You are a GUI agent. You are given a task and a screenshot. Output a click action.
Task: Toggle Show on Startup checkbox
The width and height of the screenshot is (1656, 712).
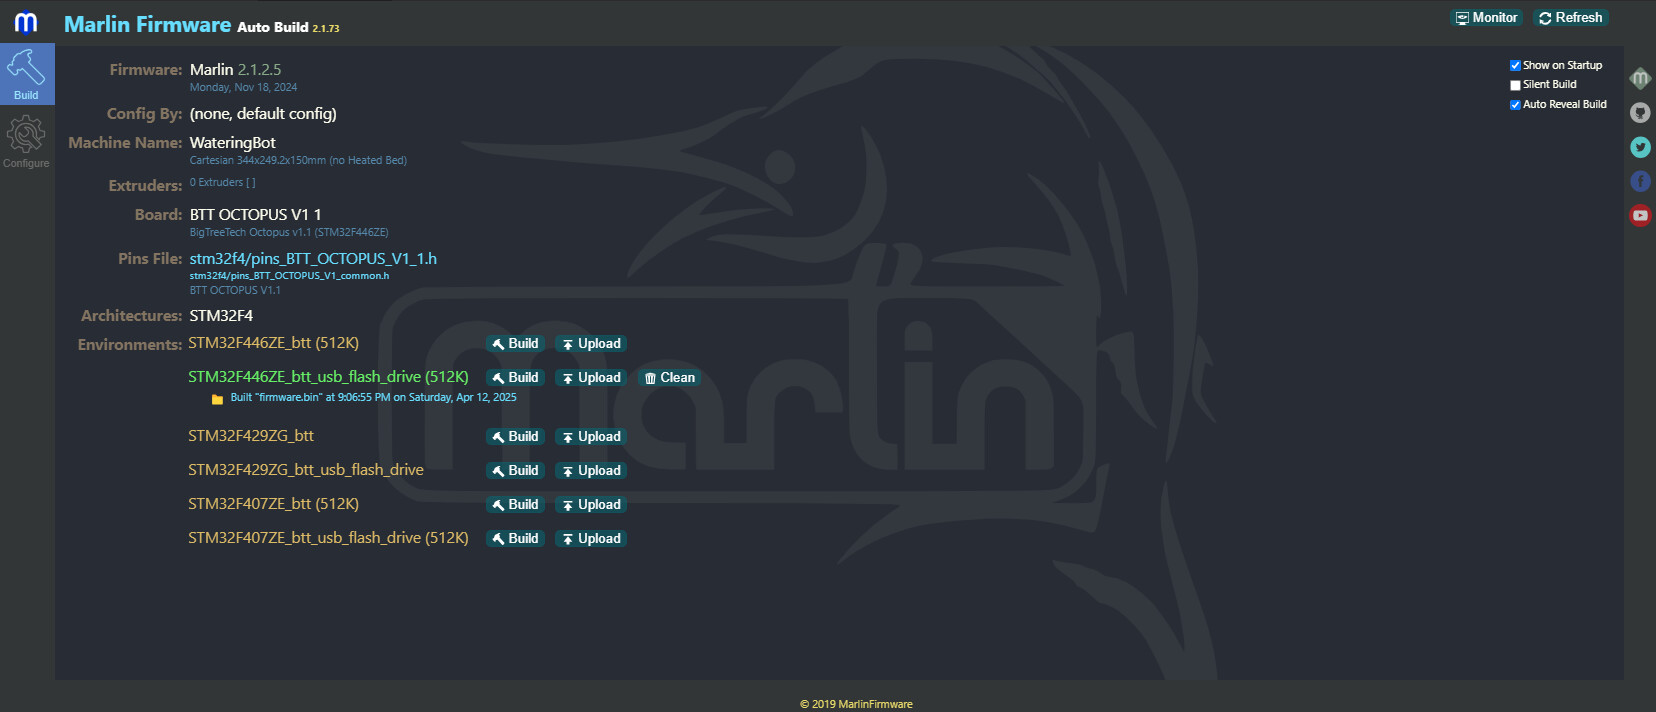[x=1515, y=66]
